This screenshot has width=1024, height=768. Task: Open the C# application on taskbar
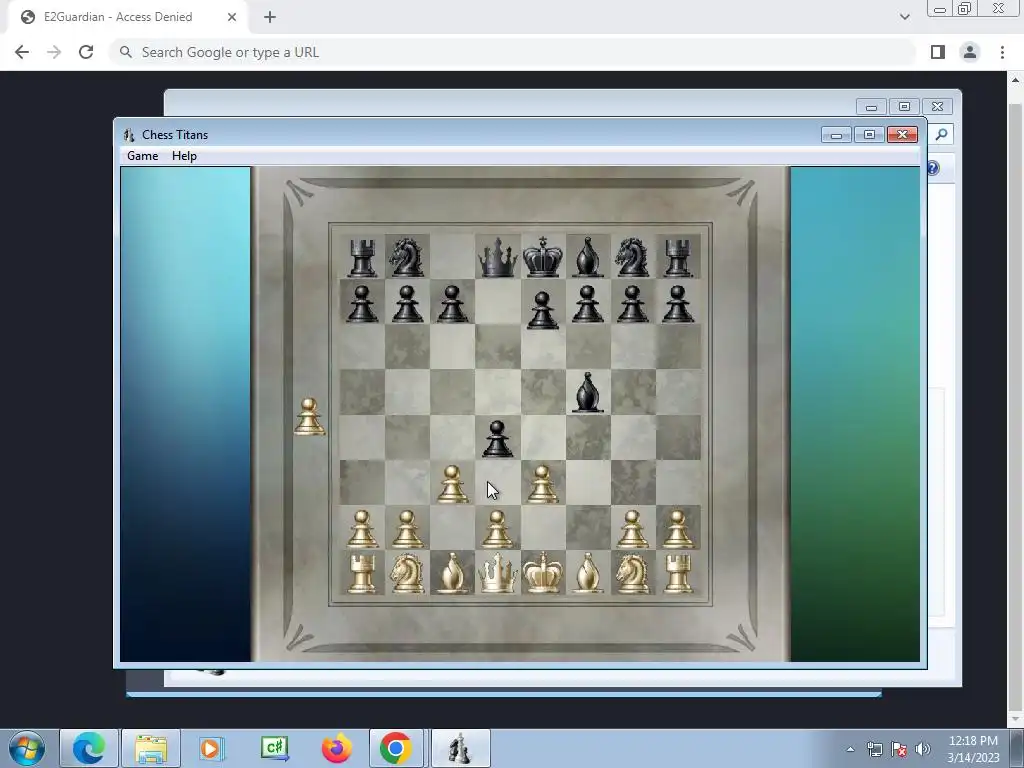pyautogui.click(x=274, y=748)
